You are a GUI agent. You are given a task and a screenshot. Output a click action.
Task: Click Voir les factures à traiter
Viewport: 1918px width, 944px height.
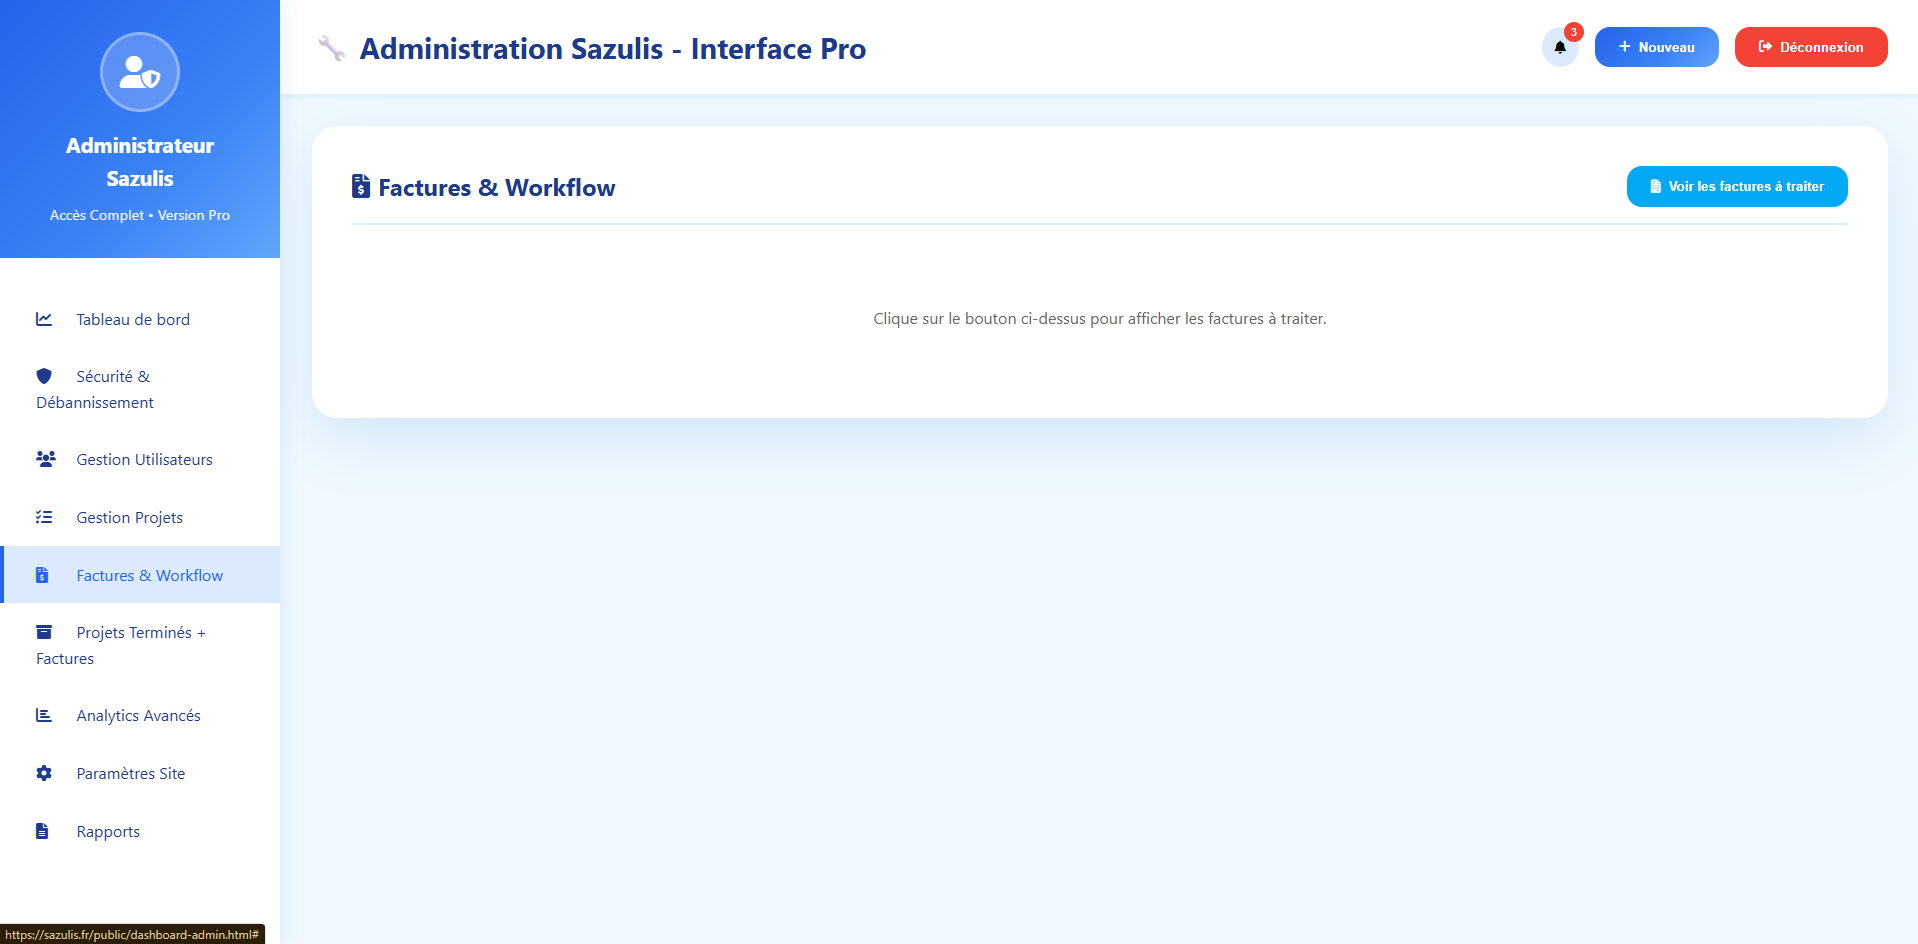(x=1736, y=187)
